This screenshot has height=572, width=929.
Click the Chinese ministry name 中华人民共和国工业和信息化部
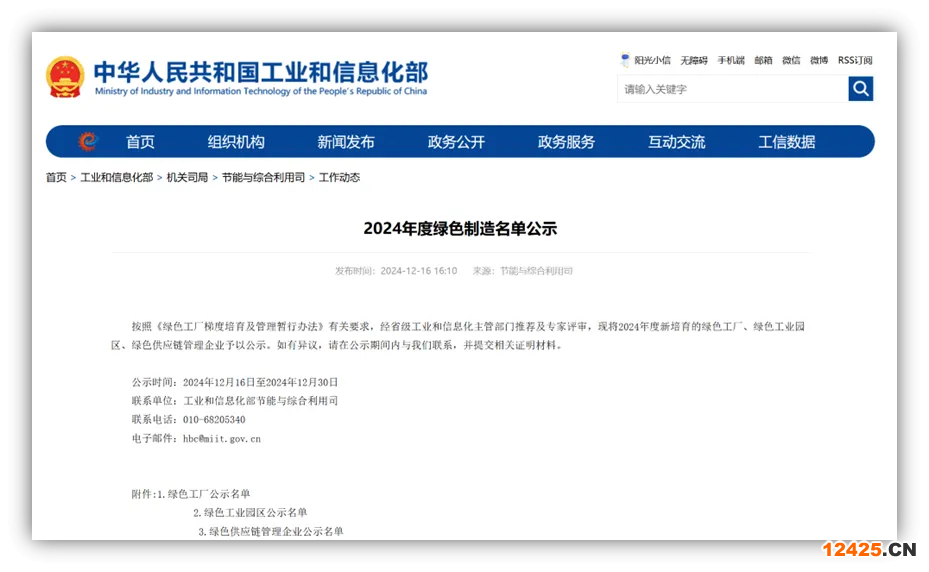[x=261, y=72]
